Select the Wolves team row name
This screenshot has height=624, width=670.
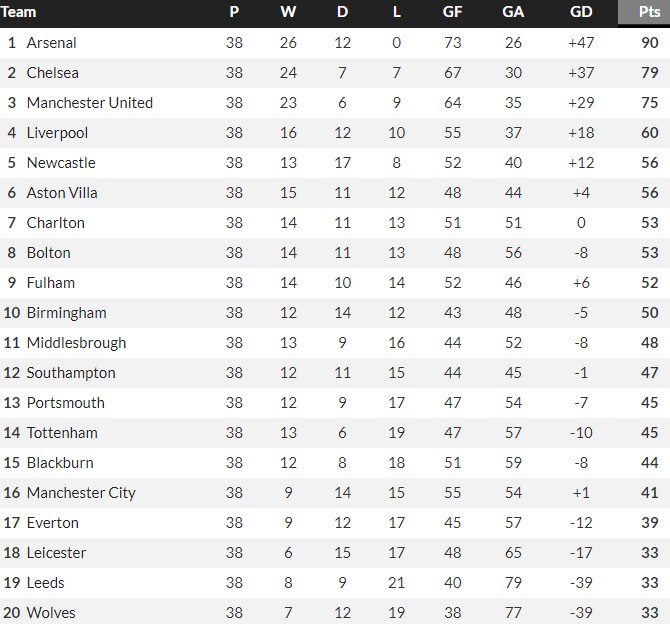pyautogui.click(x=51, y=613)
